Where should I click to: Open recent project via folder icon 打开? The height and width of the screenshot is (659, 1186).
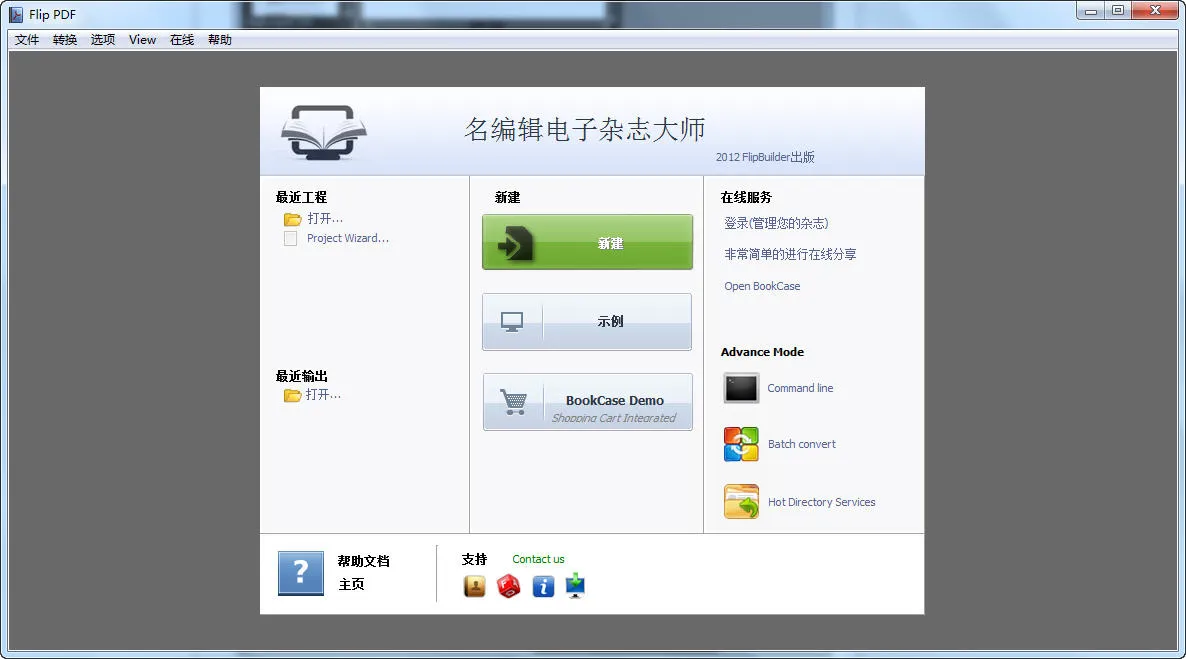293,219
